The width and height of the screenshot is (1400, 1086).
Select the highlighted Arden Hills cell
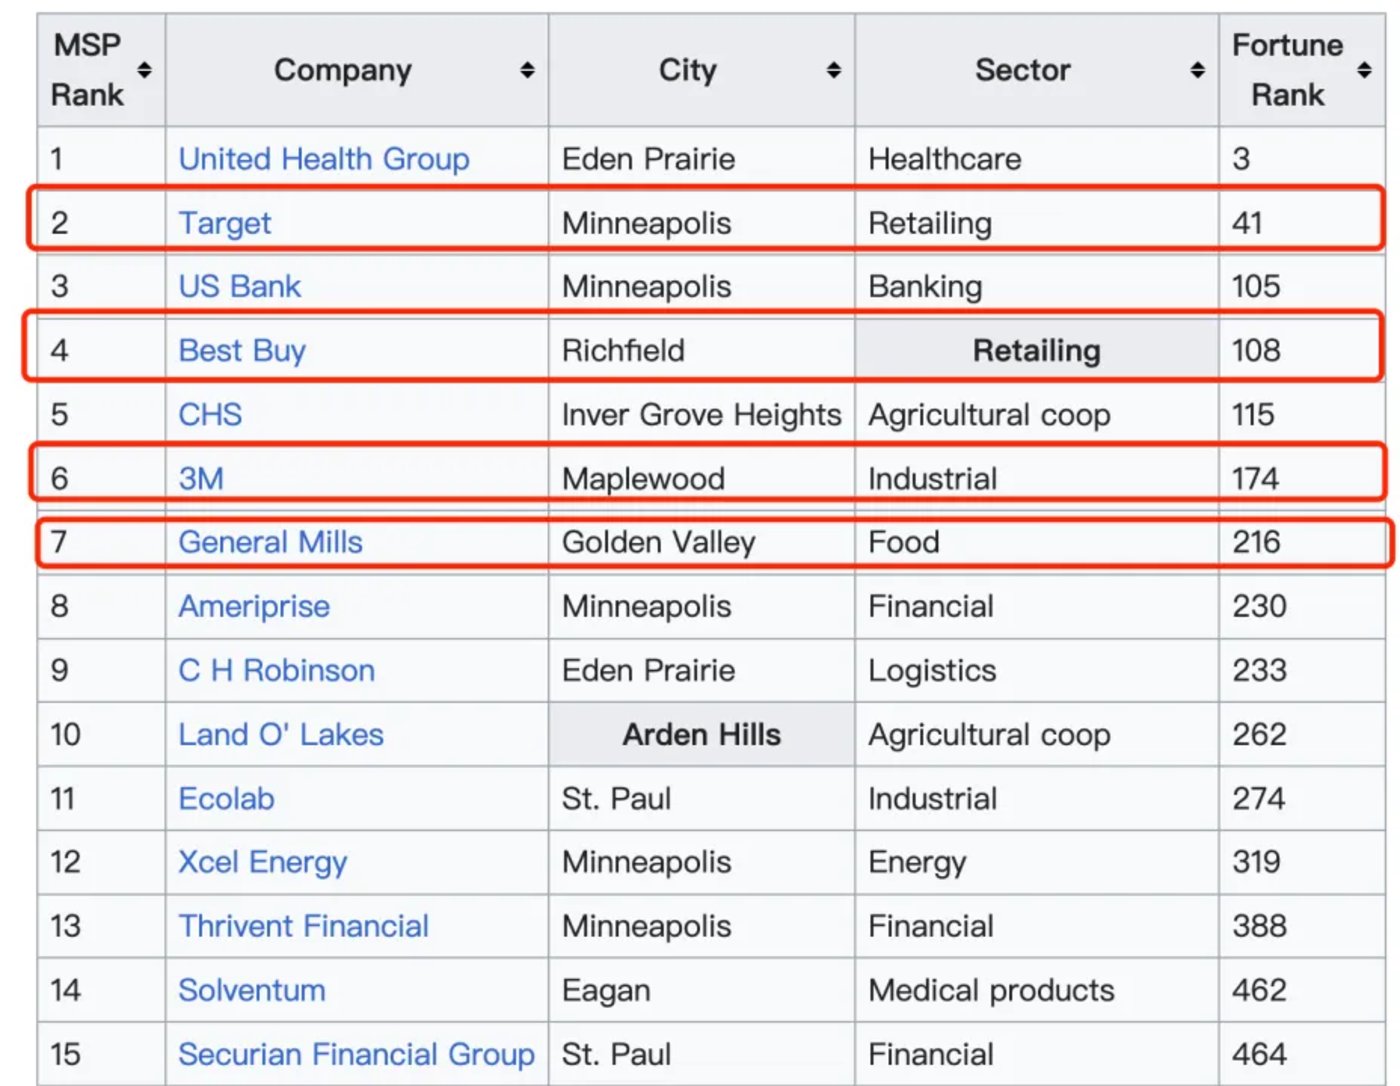tap(701, 735)
